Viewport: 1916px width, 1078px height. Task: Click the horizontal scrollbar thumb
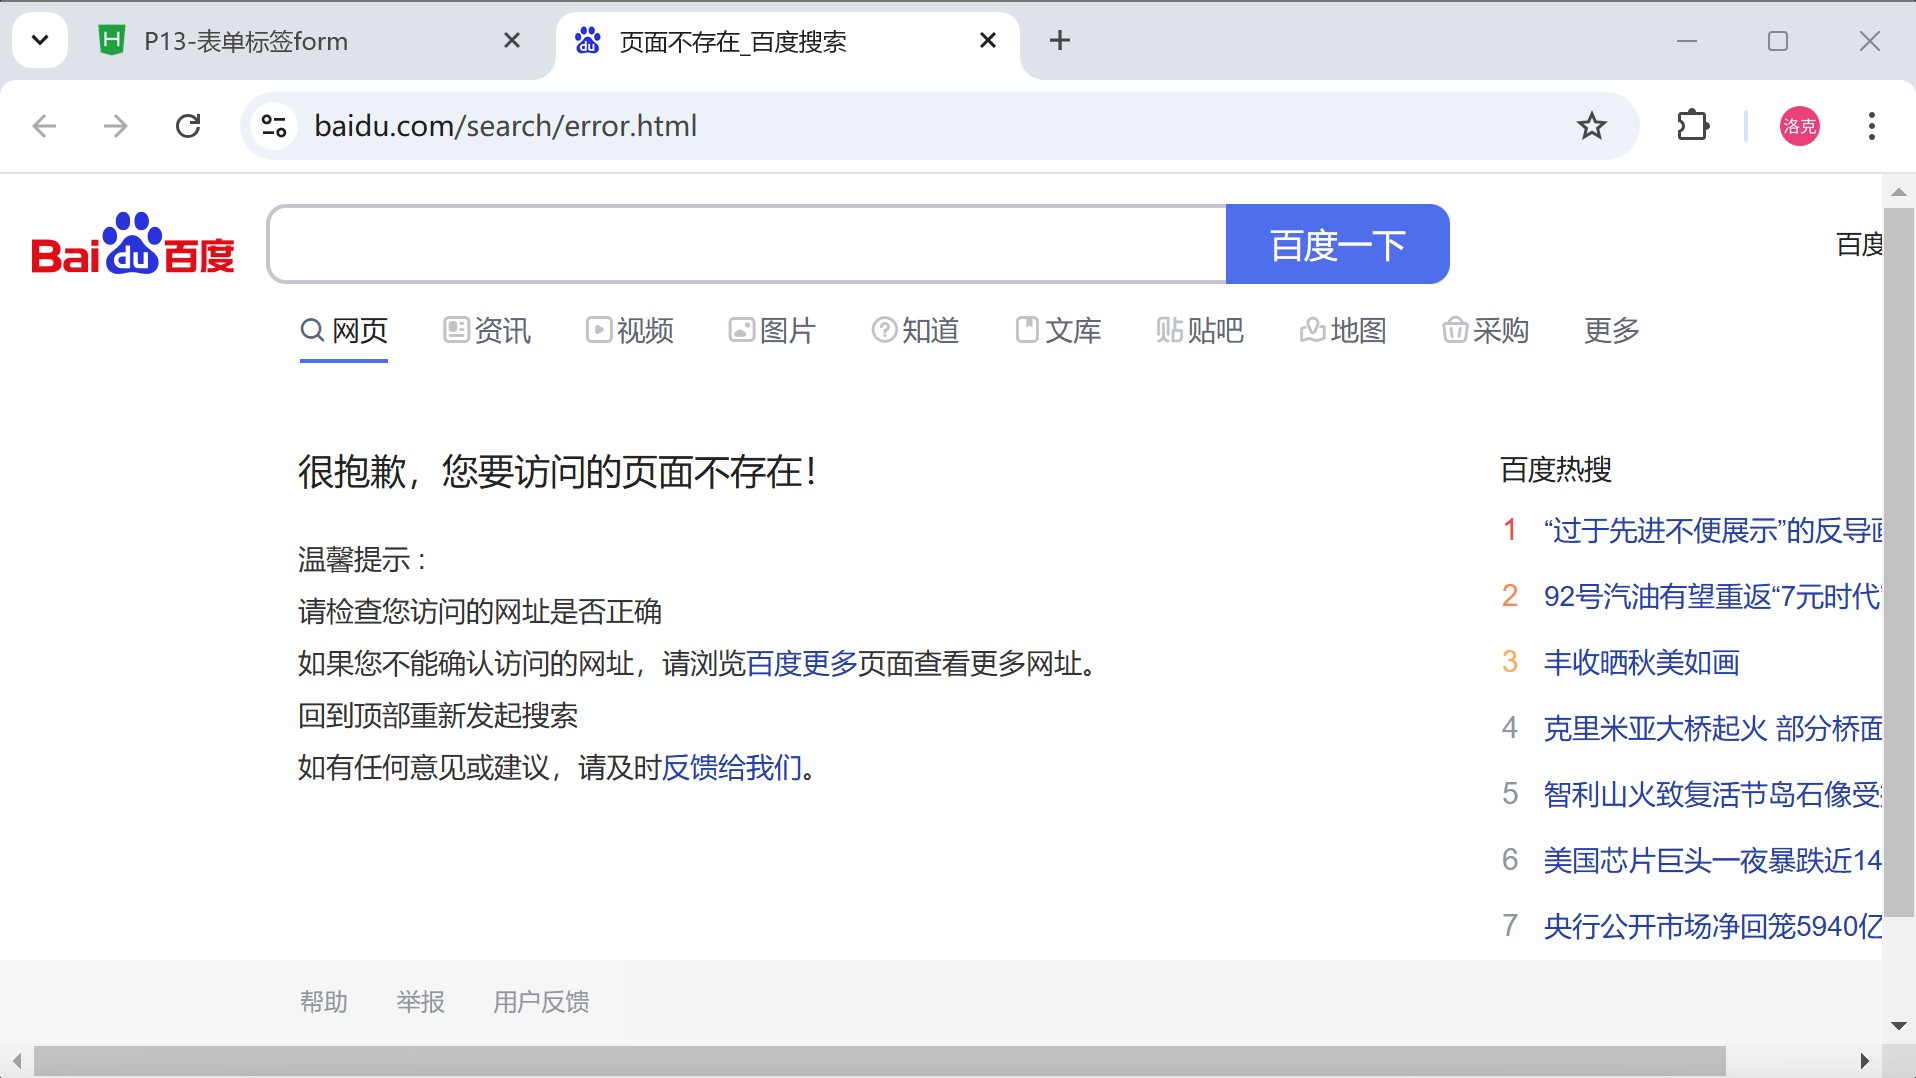click(880, 1060)
